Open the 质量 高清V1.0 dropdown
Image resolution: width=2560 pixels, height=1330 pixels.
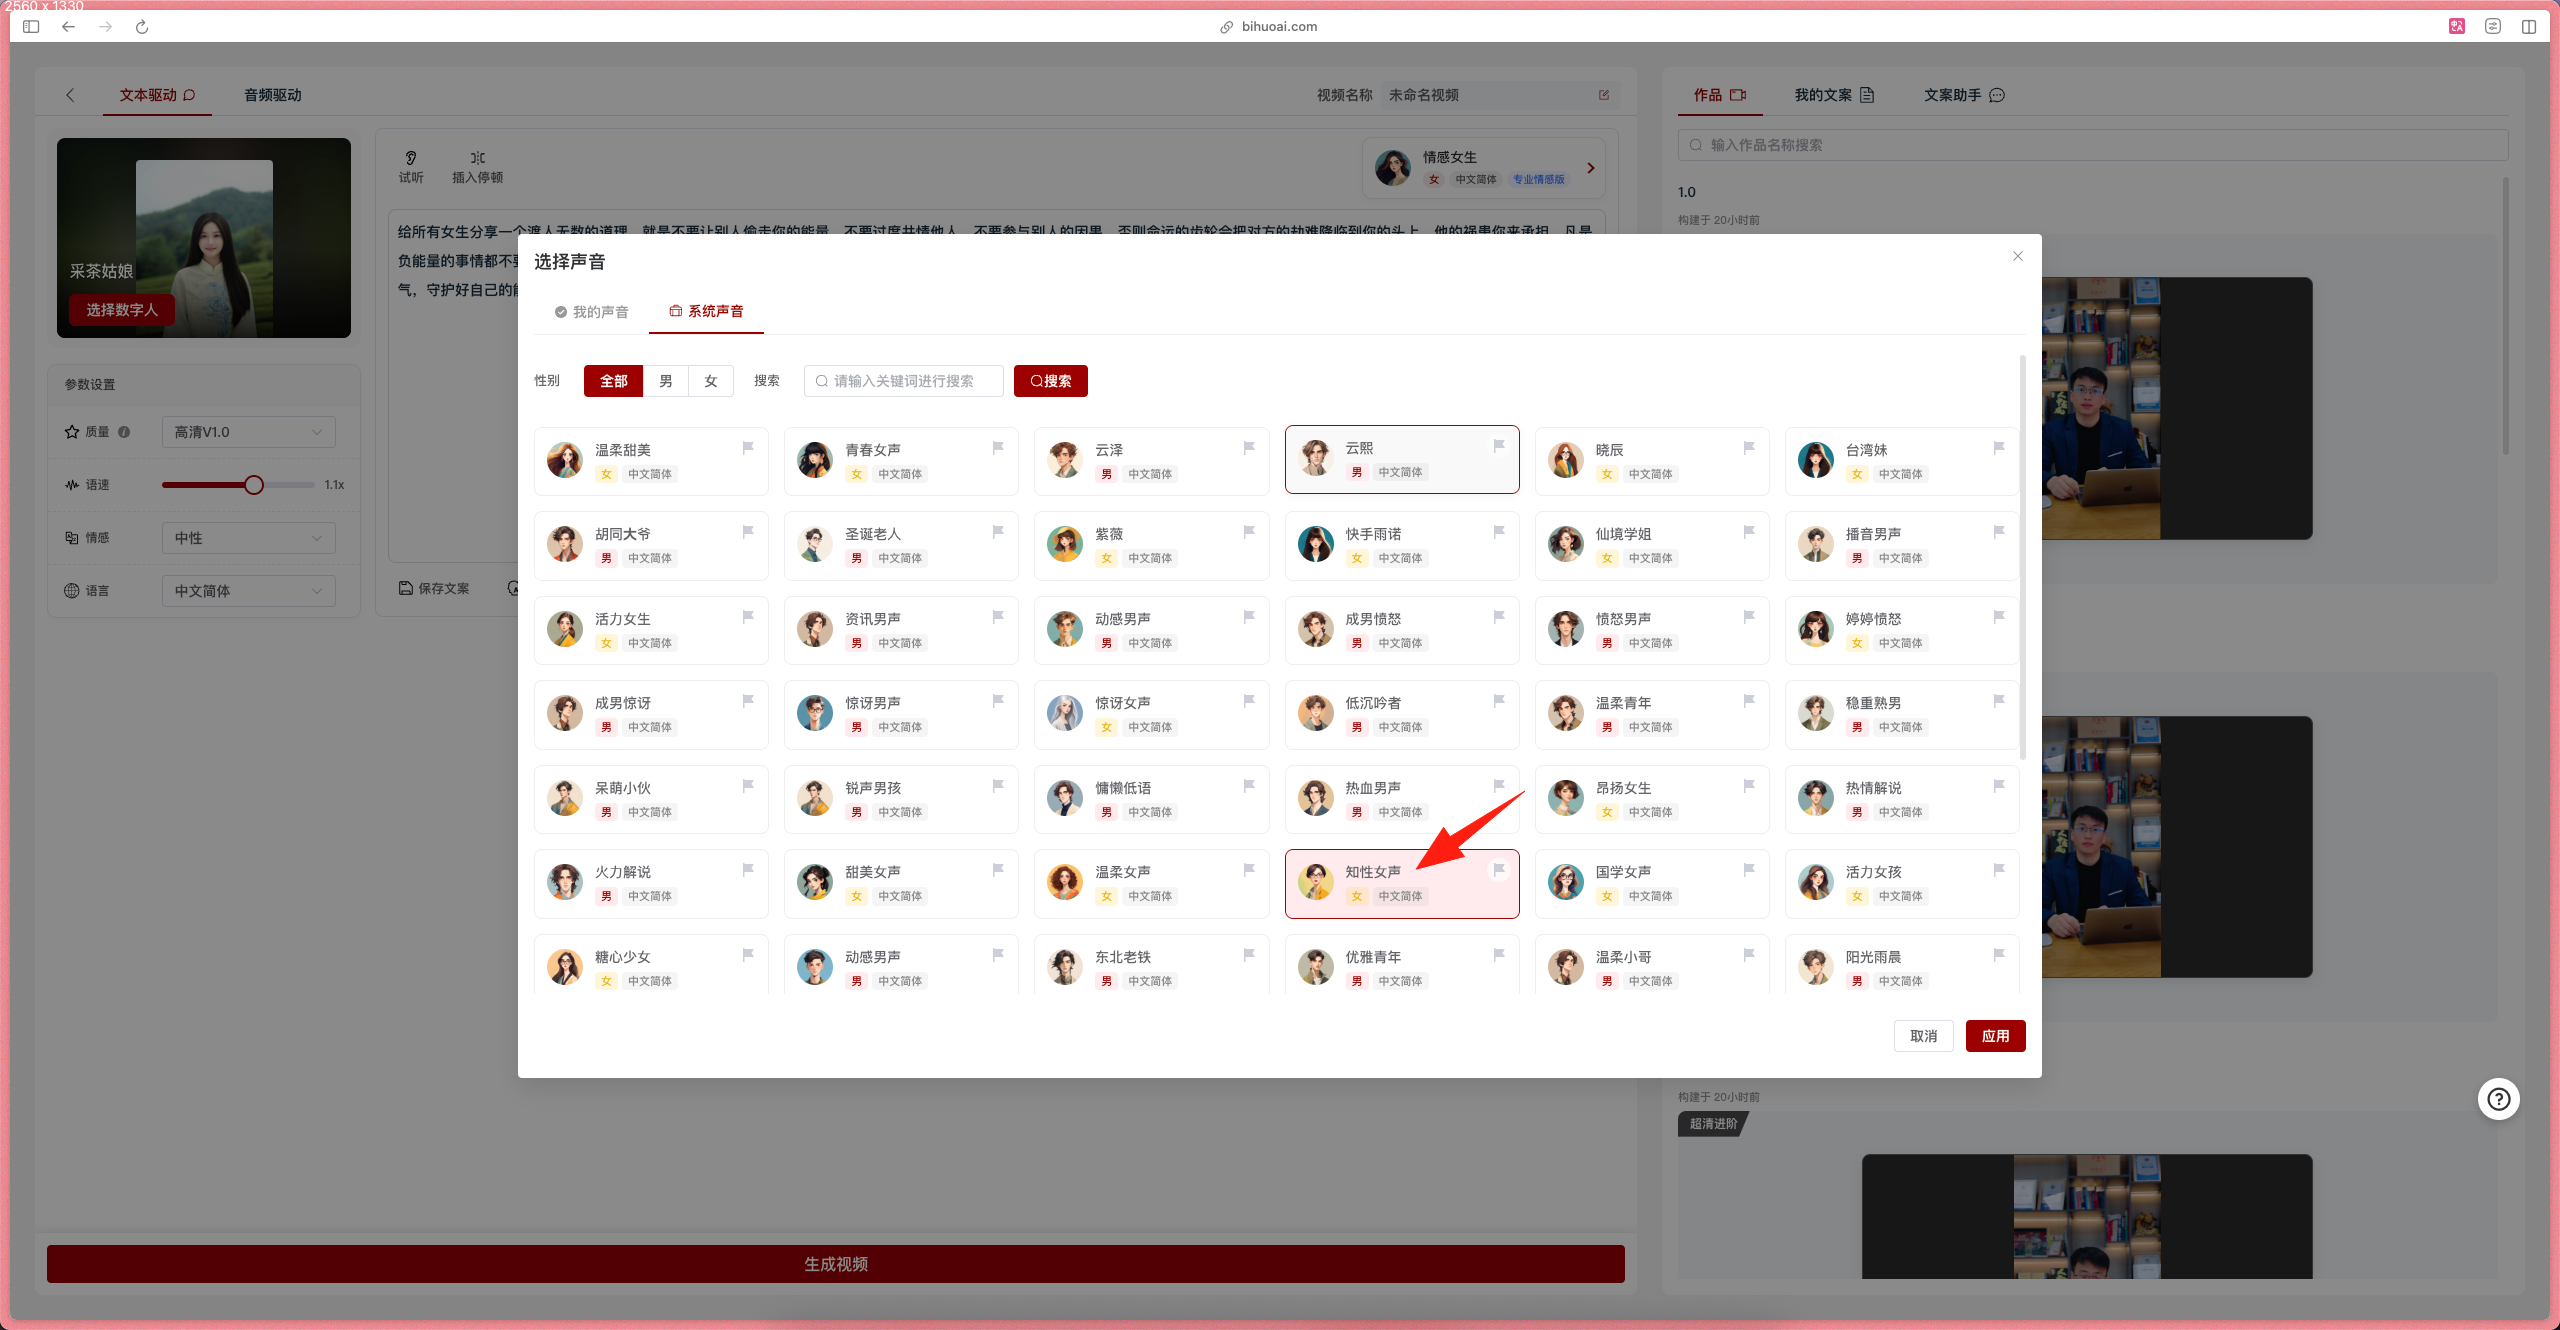coord(248,432)
